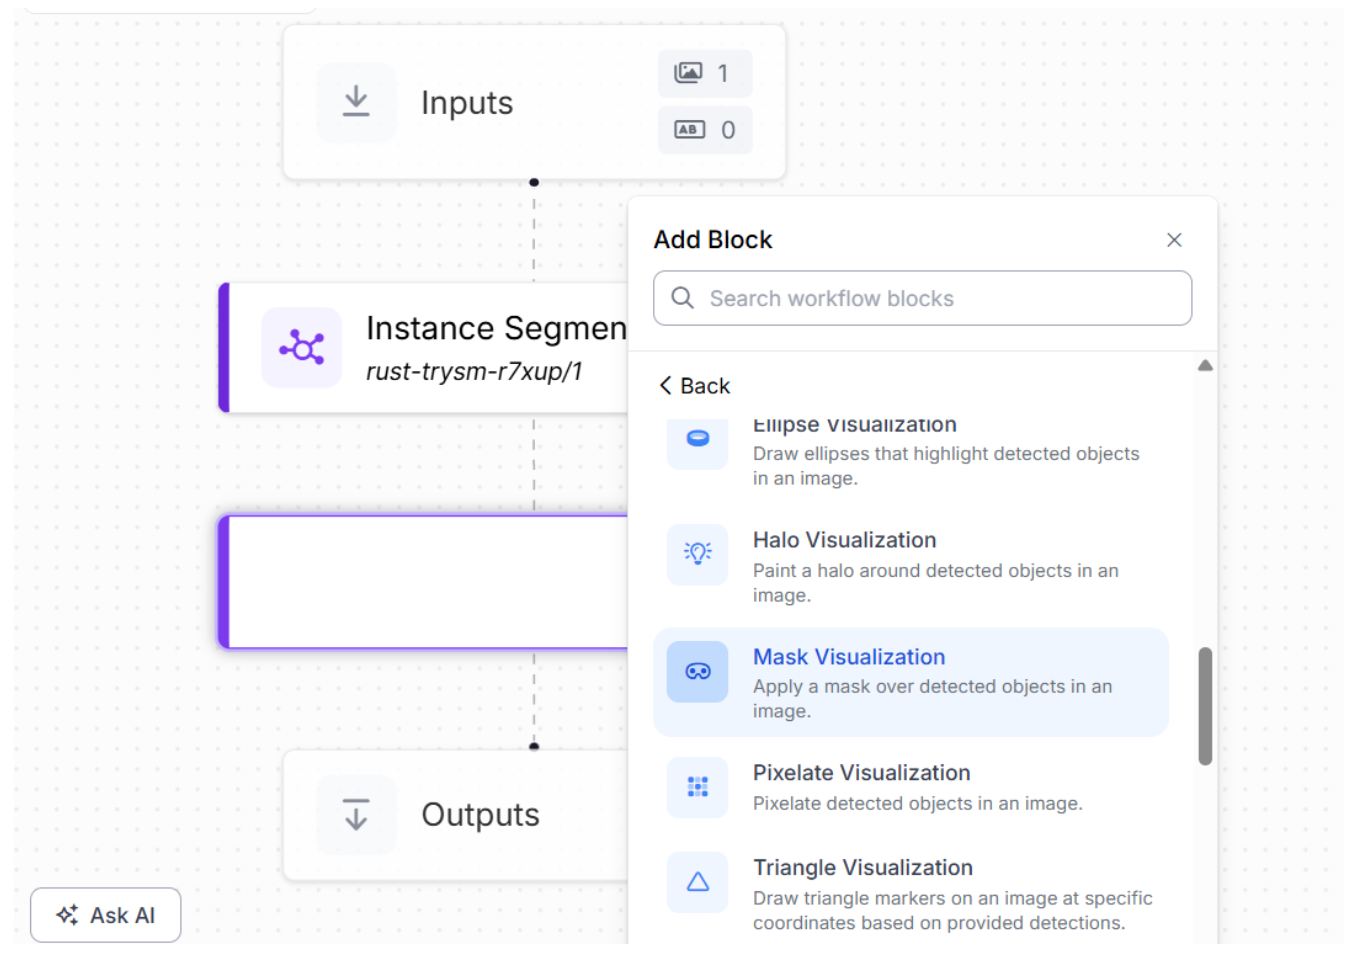This screenshot has height=956, width=1358.
Task: Select the Ellipse Visualization block icon
Action: [697, 439]
